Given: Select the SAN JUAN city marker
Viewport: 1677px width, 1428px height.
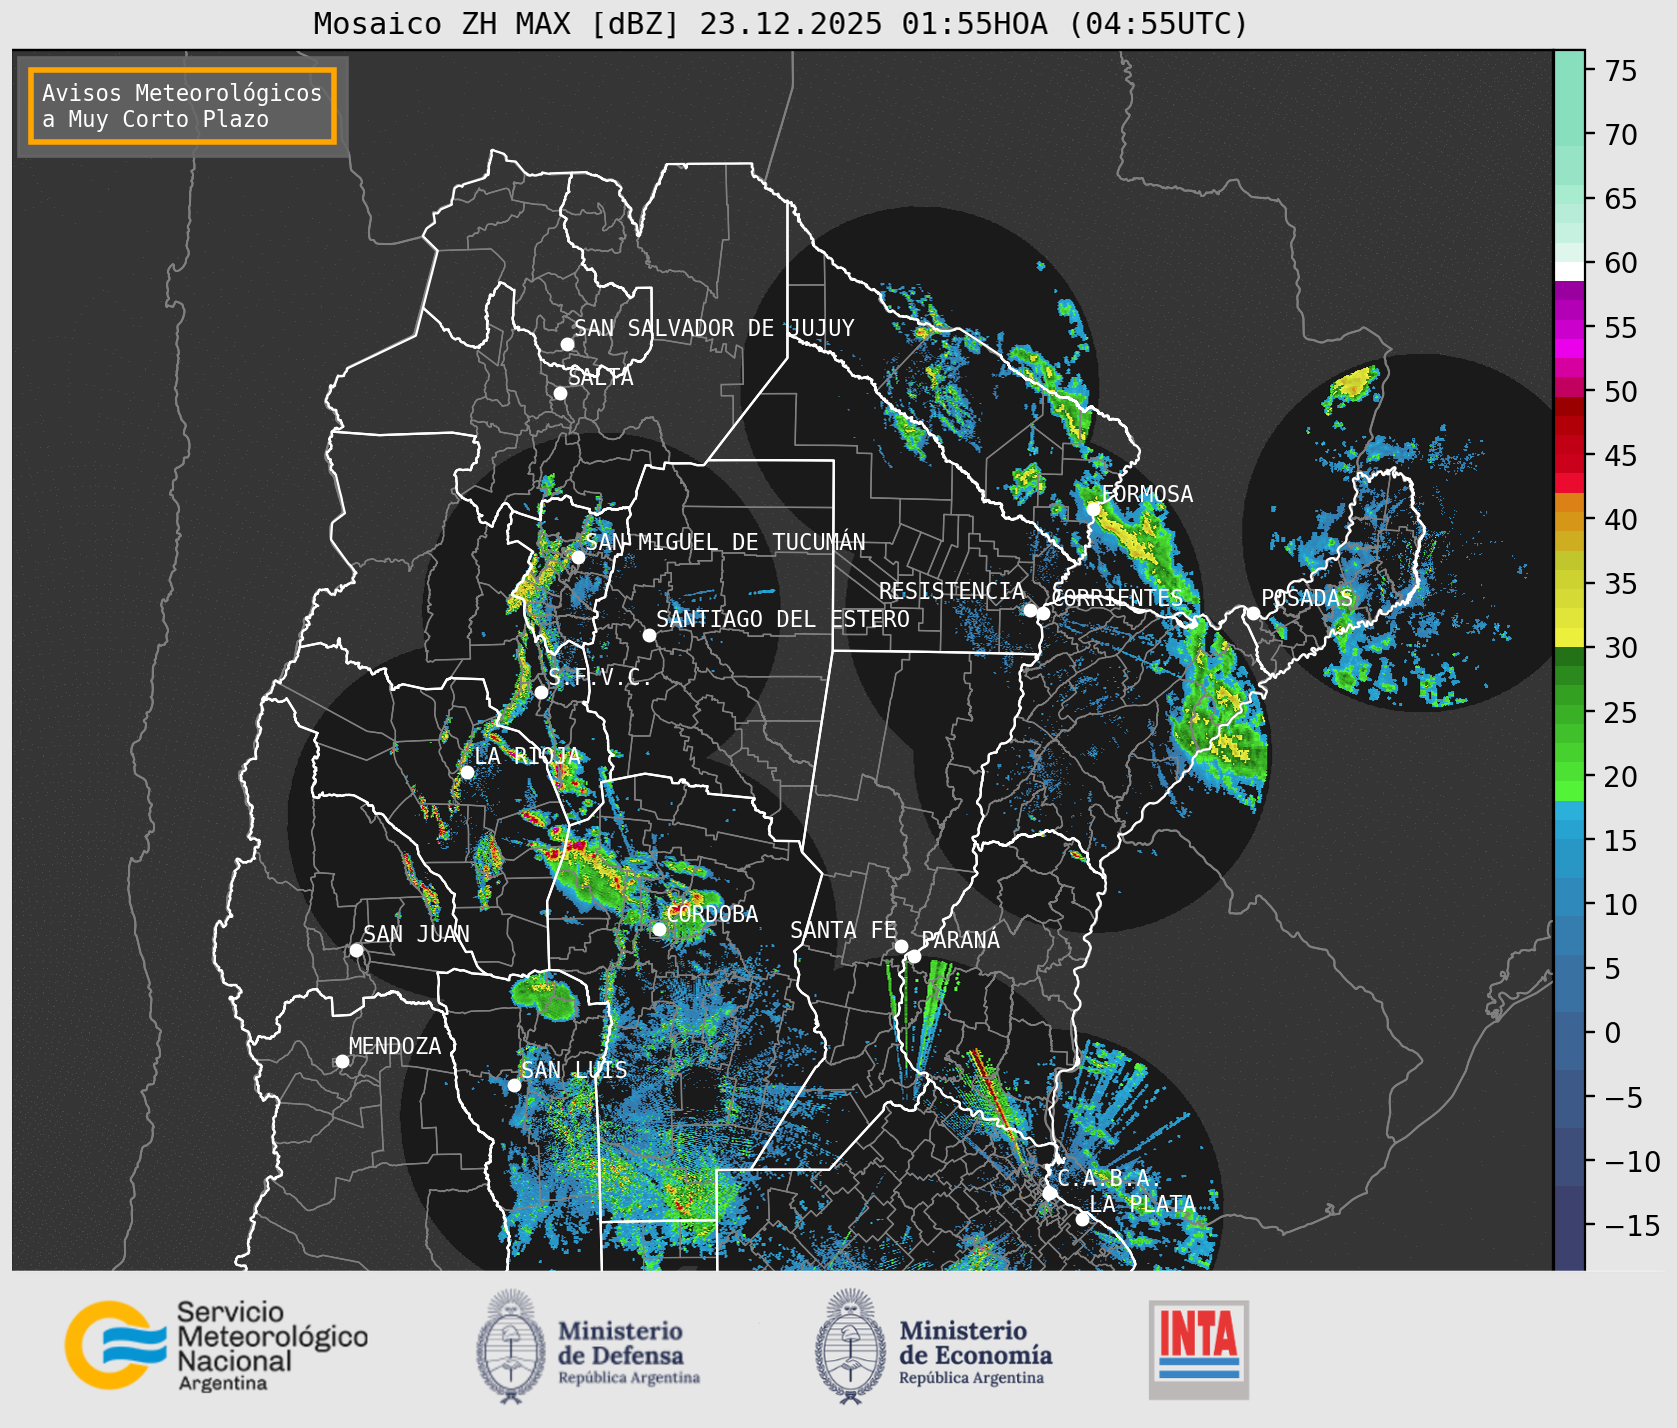Looking at the screenshot, I should [x=356, y=950].
